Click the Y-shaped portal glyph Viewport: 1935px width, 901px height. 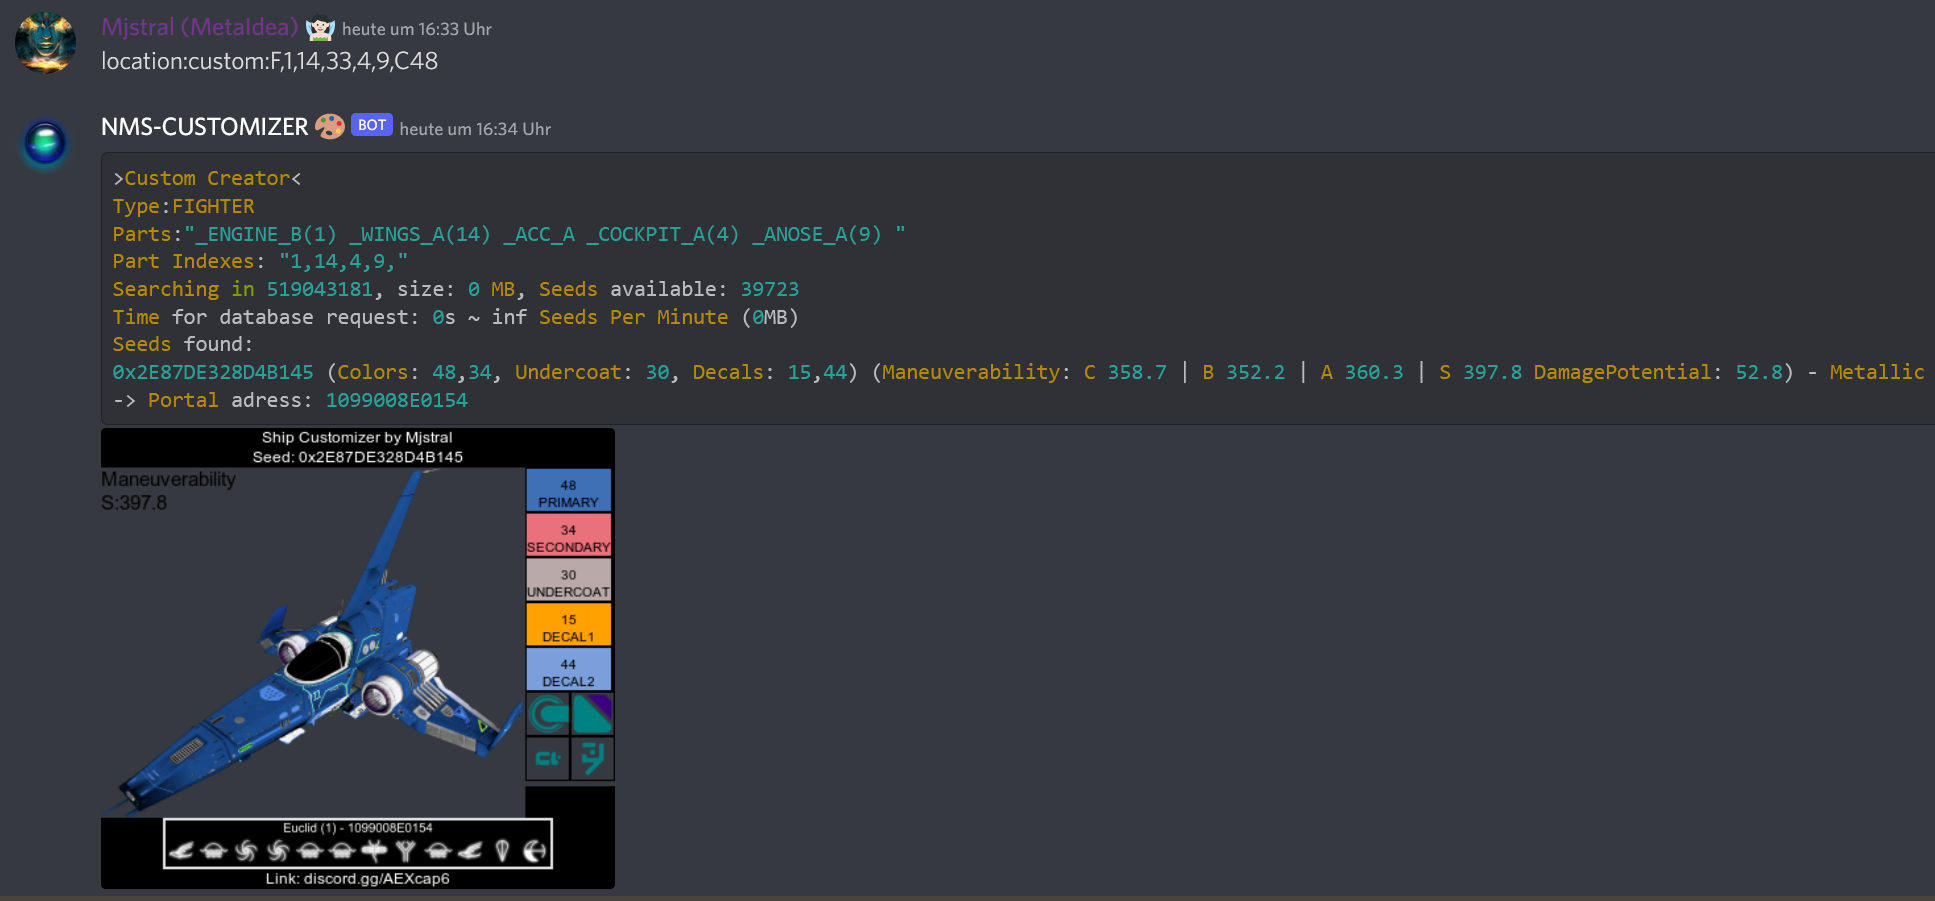point(405,851)
